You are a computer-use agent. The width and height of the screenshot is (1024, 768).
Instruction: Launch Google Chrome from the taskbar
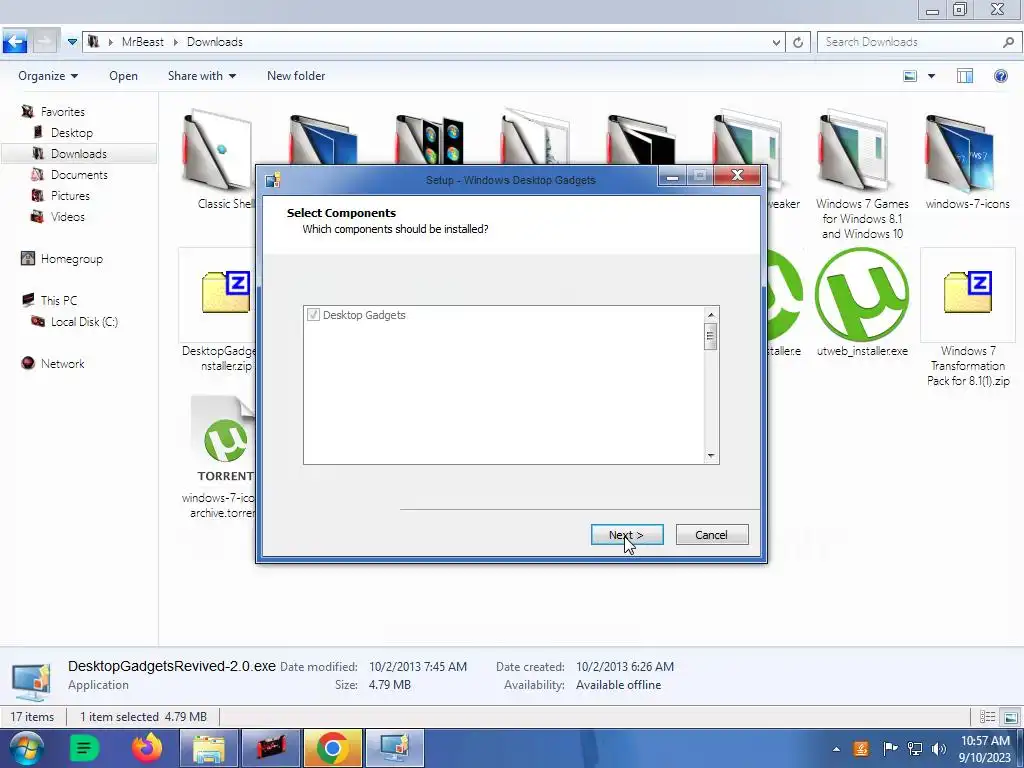point(332,748)
